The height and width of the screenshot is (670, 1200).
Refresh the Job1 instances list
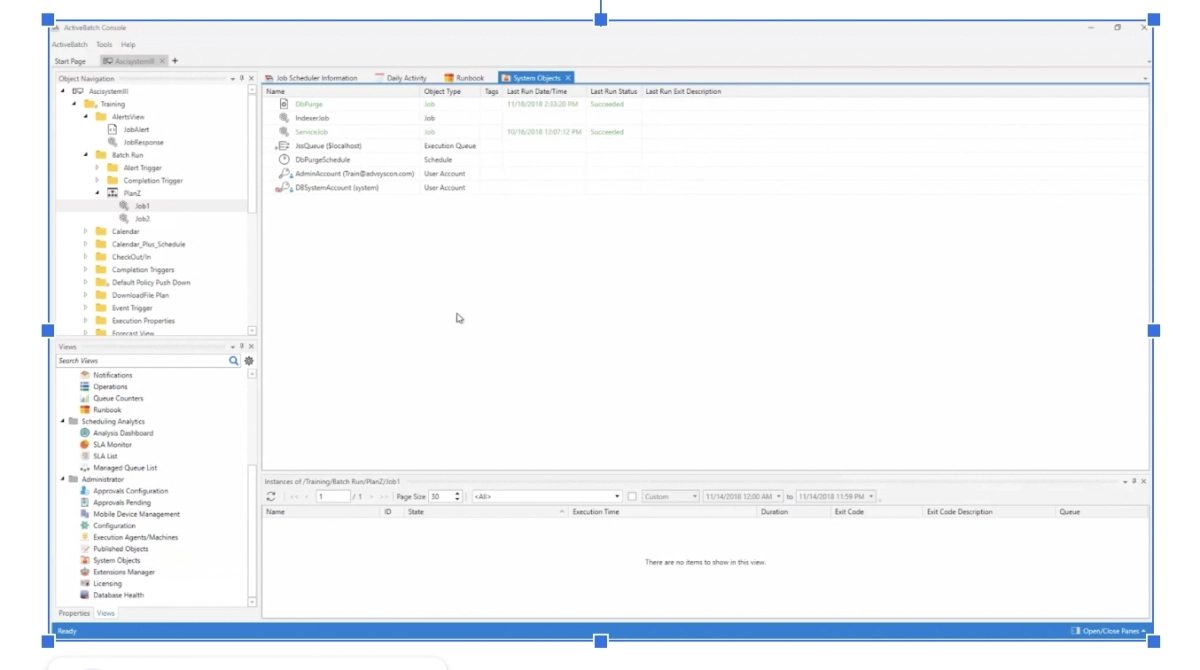271,497
